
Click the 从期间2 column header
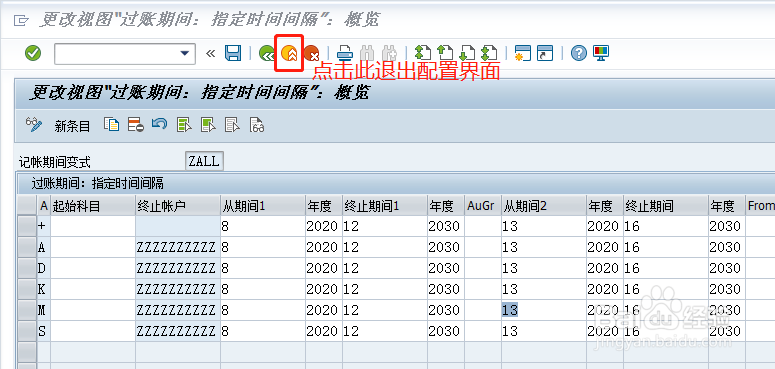tap(544, 205)
